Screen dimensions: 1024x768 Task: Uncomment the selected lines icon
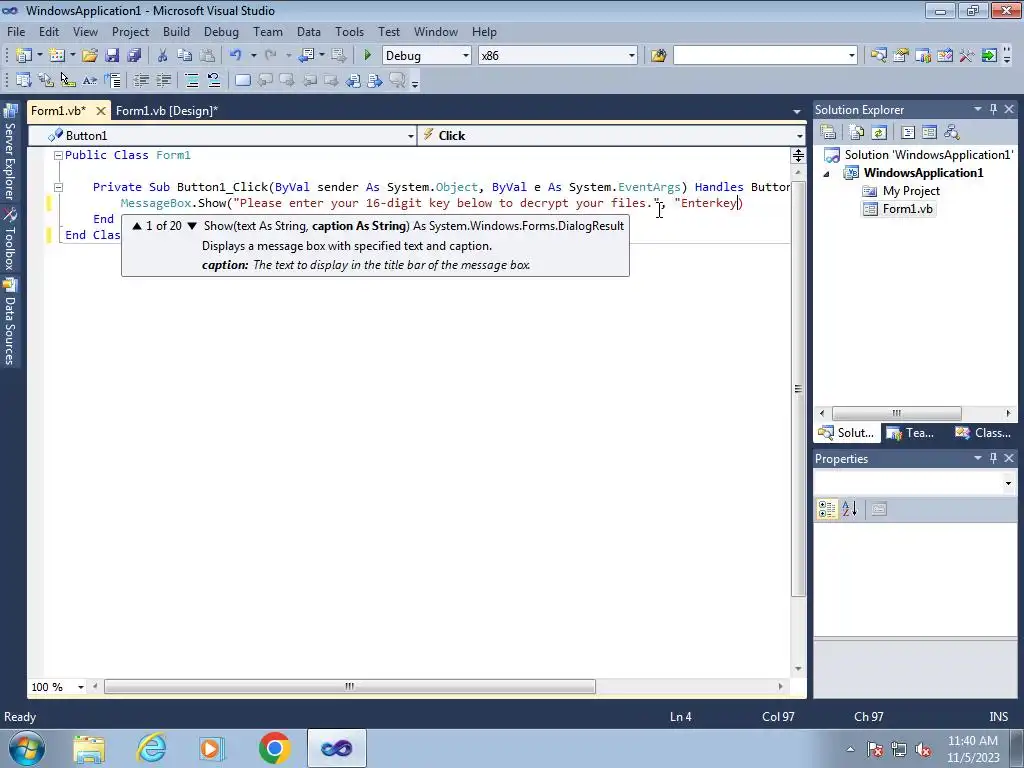click(214, 80)
